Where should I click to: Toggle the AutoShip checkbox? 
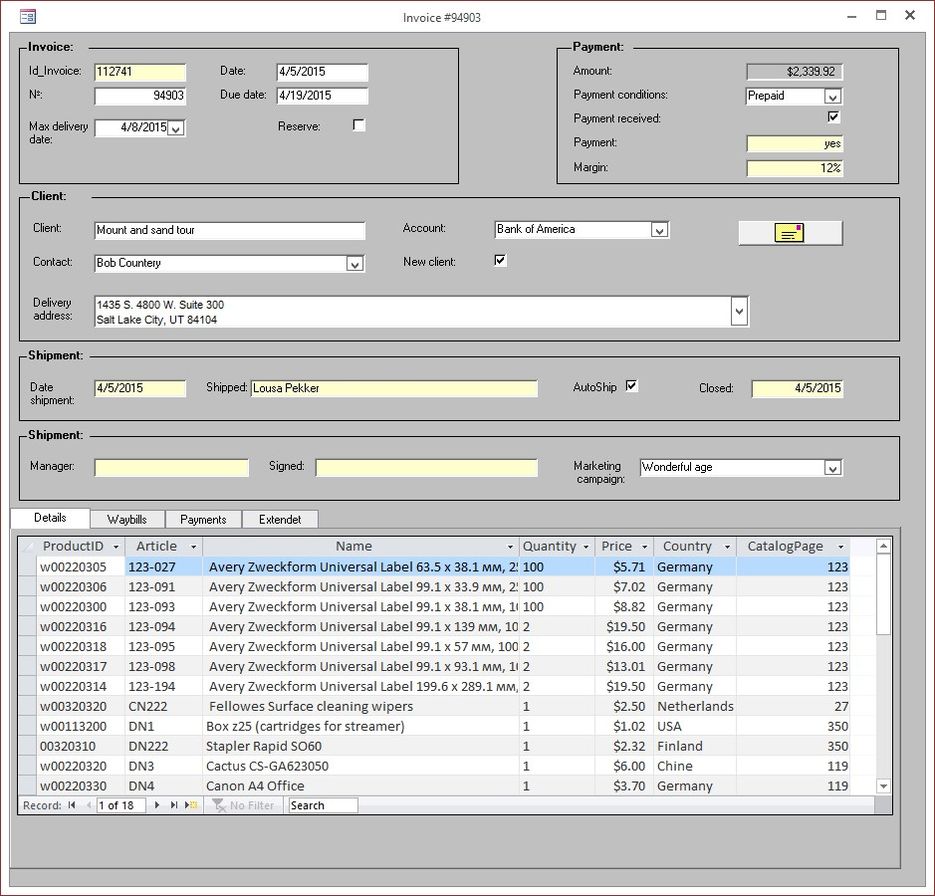coord(631,386)
